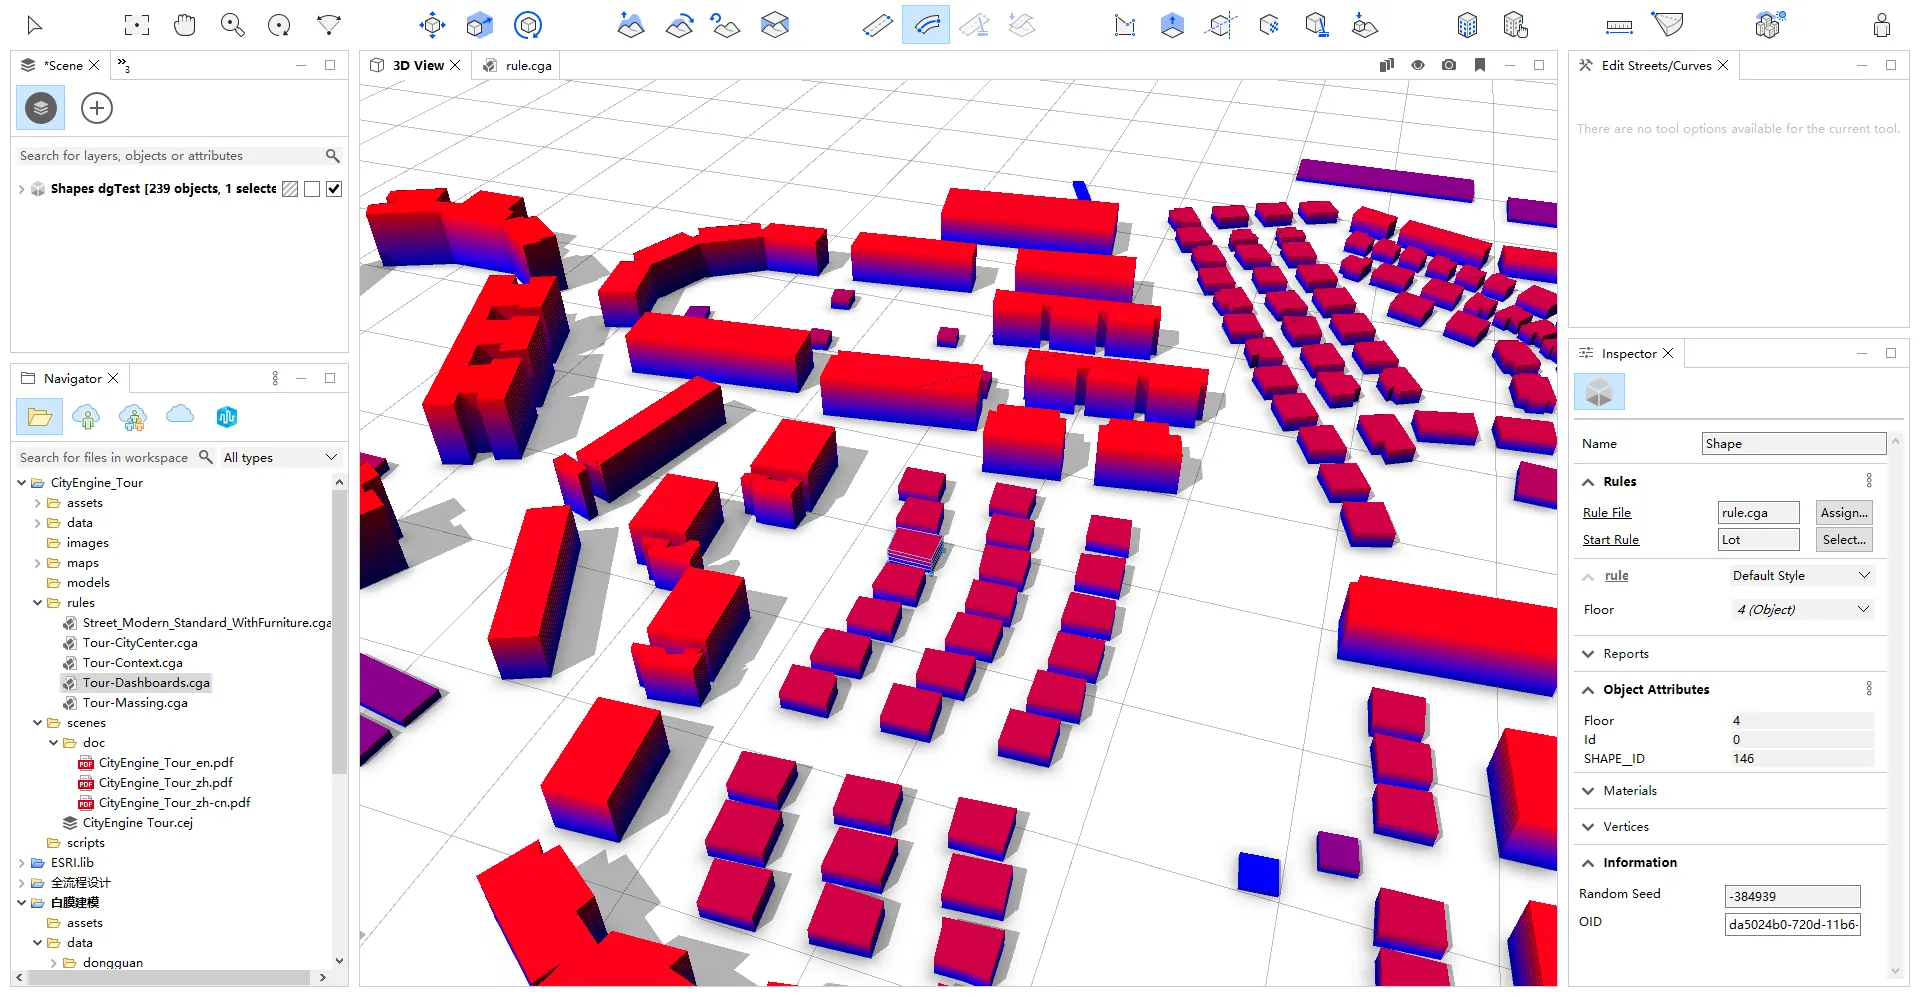Click the Assign... rule file button
1920x997 pixels.
1843,513
